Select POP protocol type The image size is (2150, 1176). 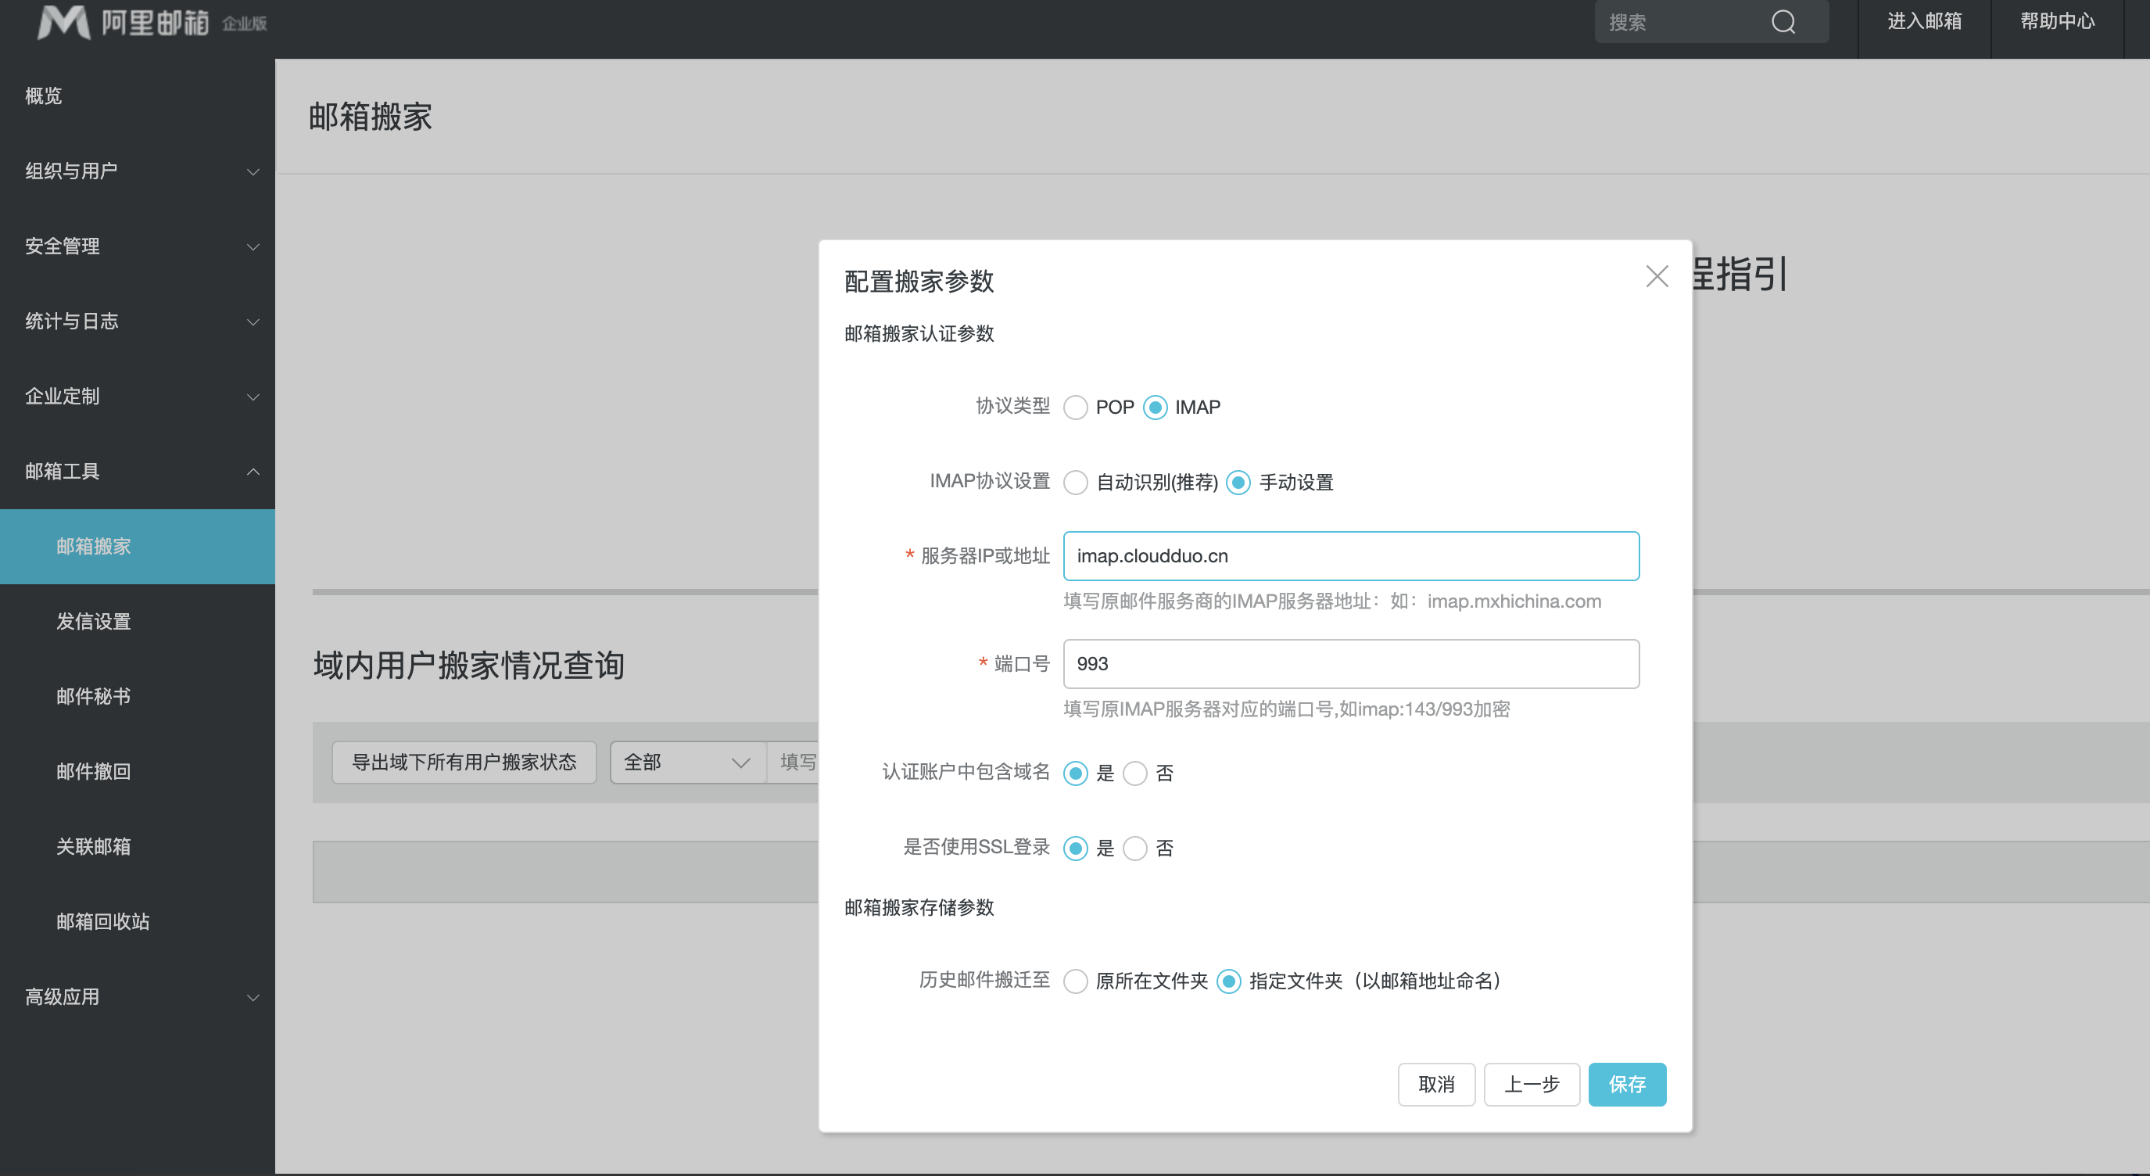[x=1076, y=408]
